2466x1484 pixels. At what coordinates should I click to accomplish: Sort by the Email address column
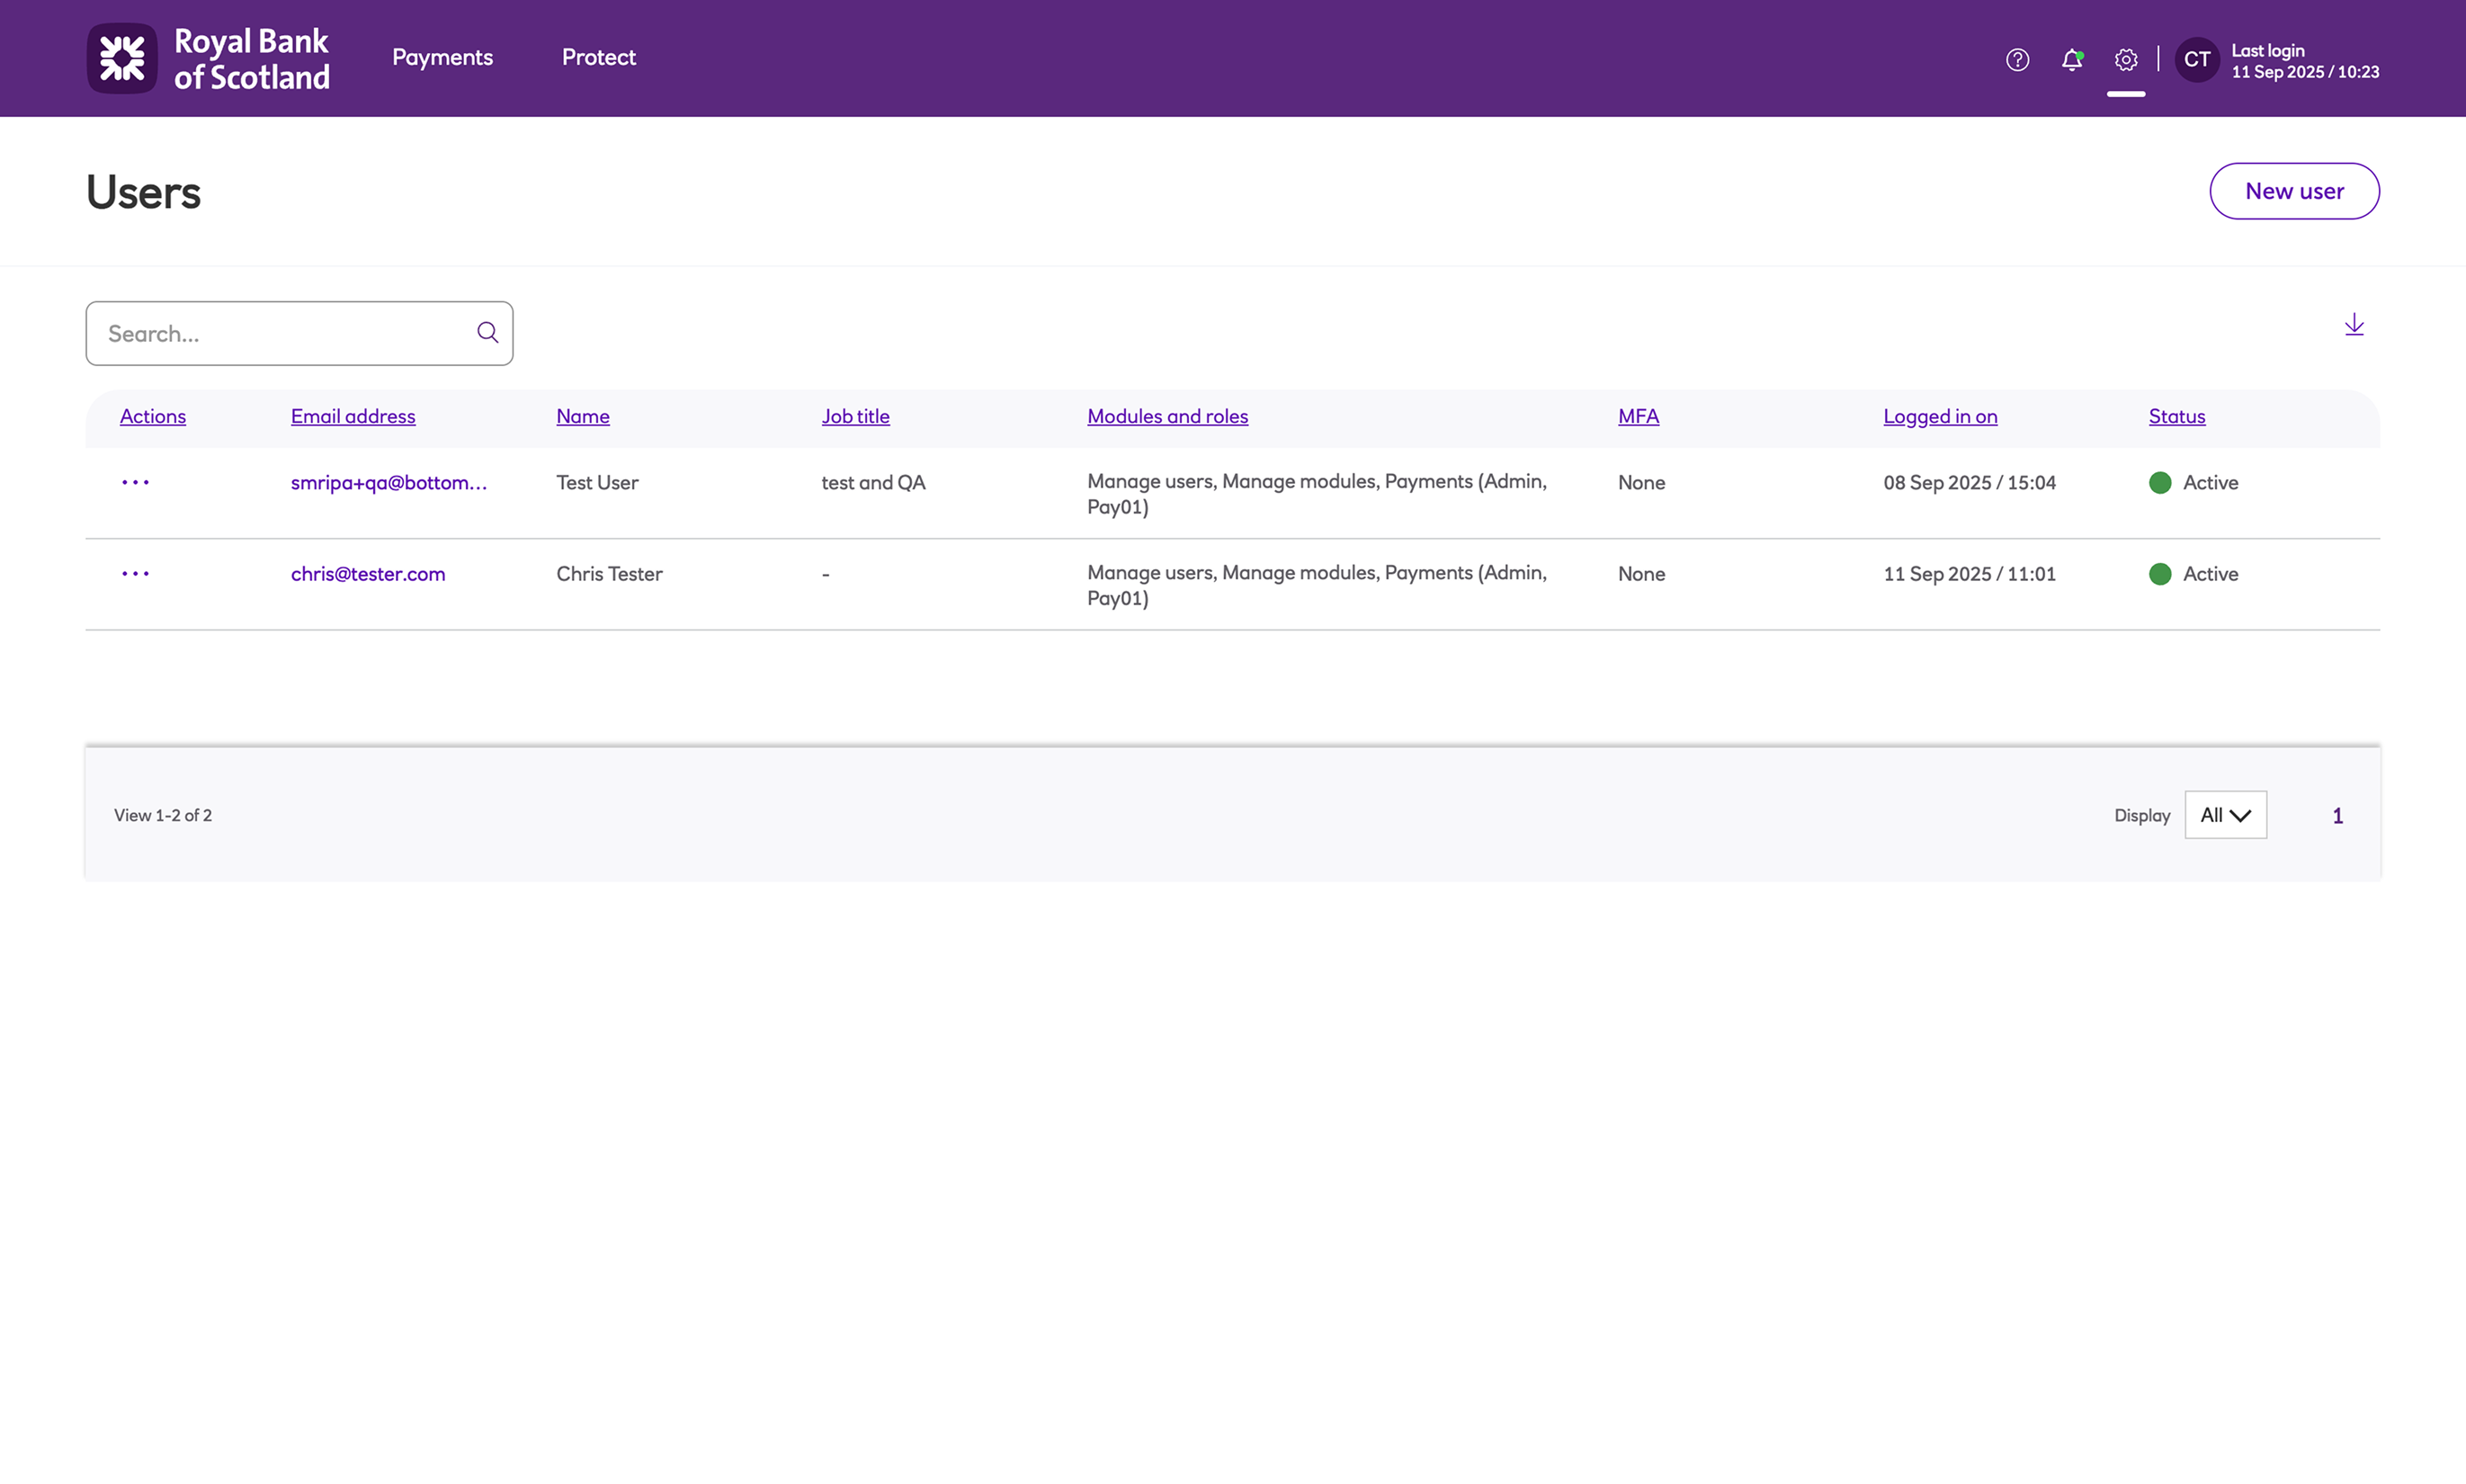tap(352, 417)
